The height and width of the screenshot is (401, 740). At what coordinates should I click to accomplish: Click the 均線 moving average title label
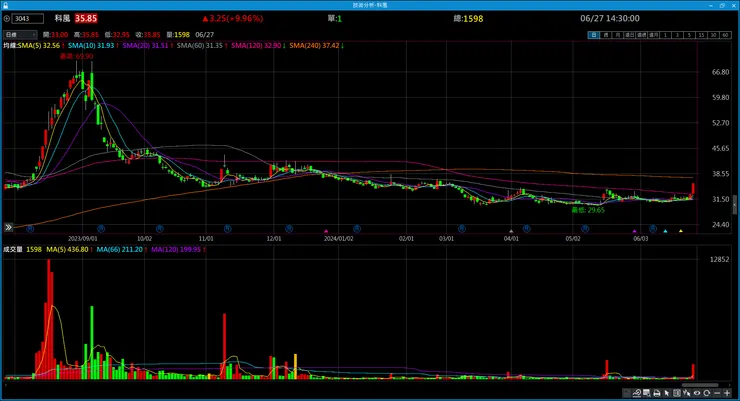10,46
